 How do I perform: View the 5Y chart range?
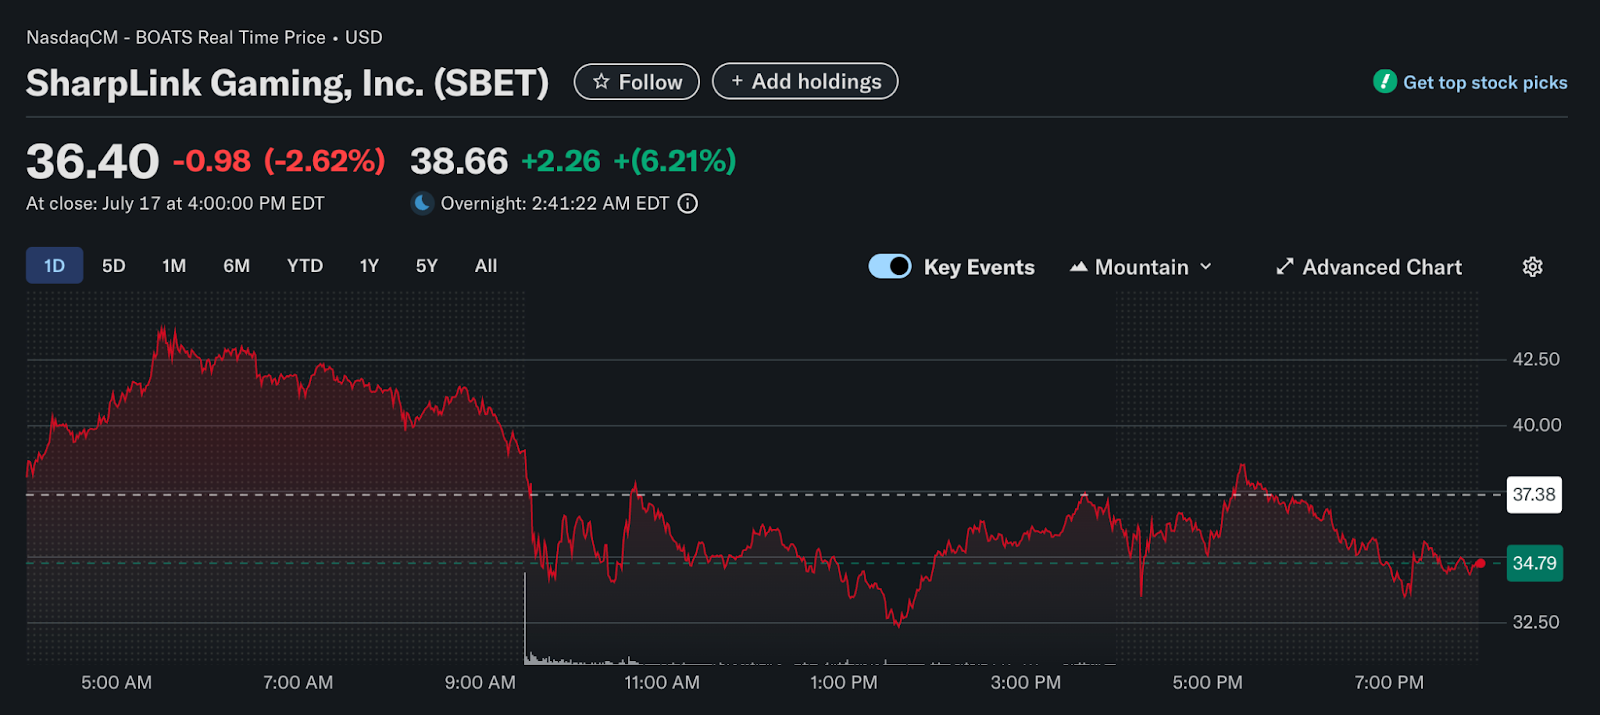[x=427, y=266]
